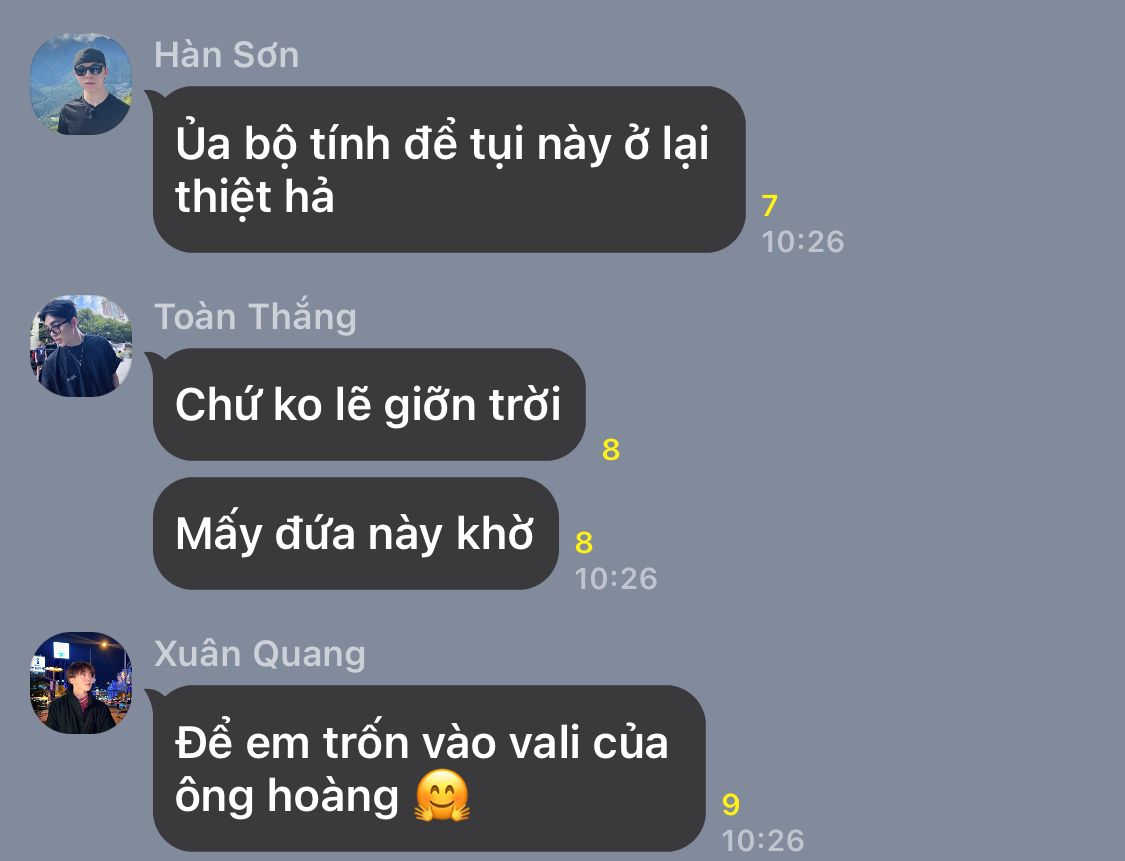The height and width of the screenshot is (861, 1125).
Task: Tap Toàn Thắng's avatar photo
Action: (x=80, y=346)
